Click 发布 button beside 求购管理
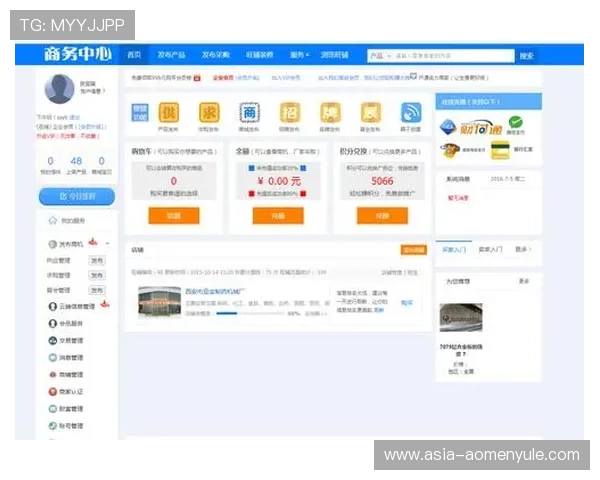This screenshot has width=600, height=480. 97,275
